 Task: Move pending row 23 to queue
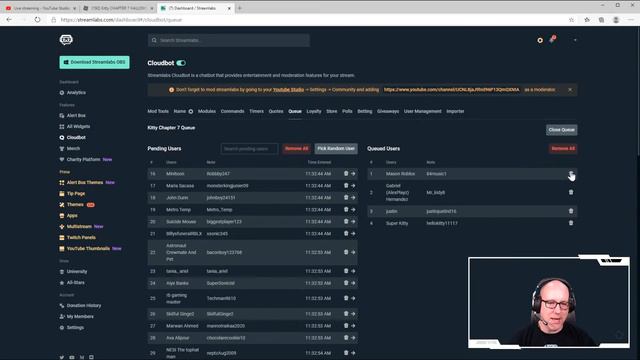click(353, 271)
